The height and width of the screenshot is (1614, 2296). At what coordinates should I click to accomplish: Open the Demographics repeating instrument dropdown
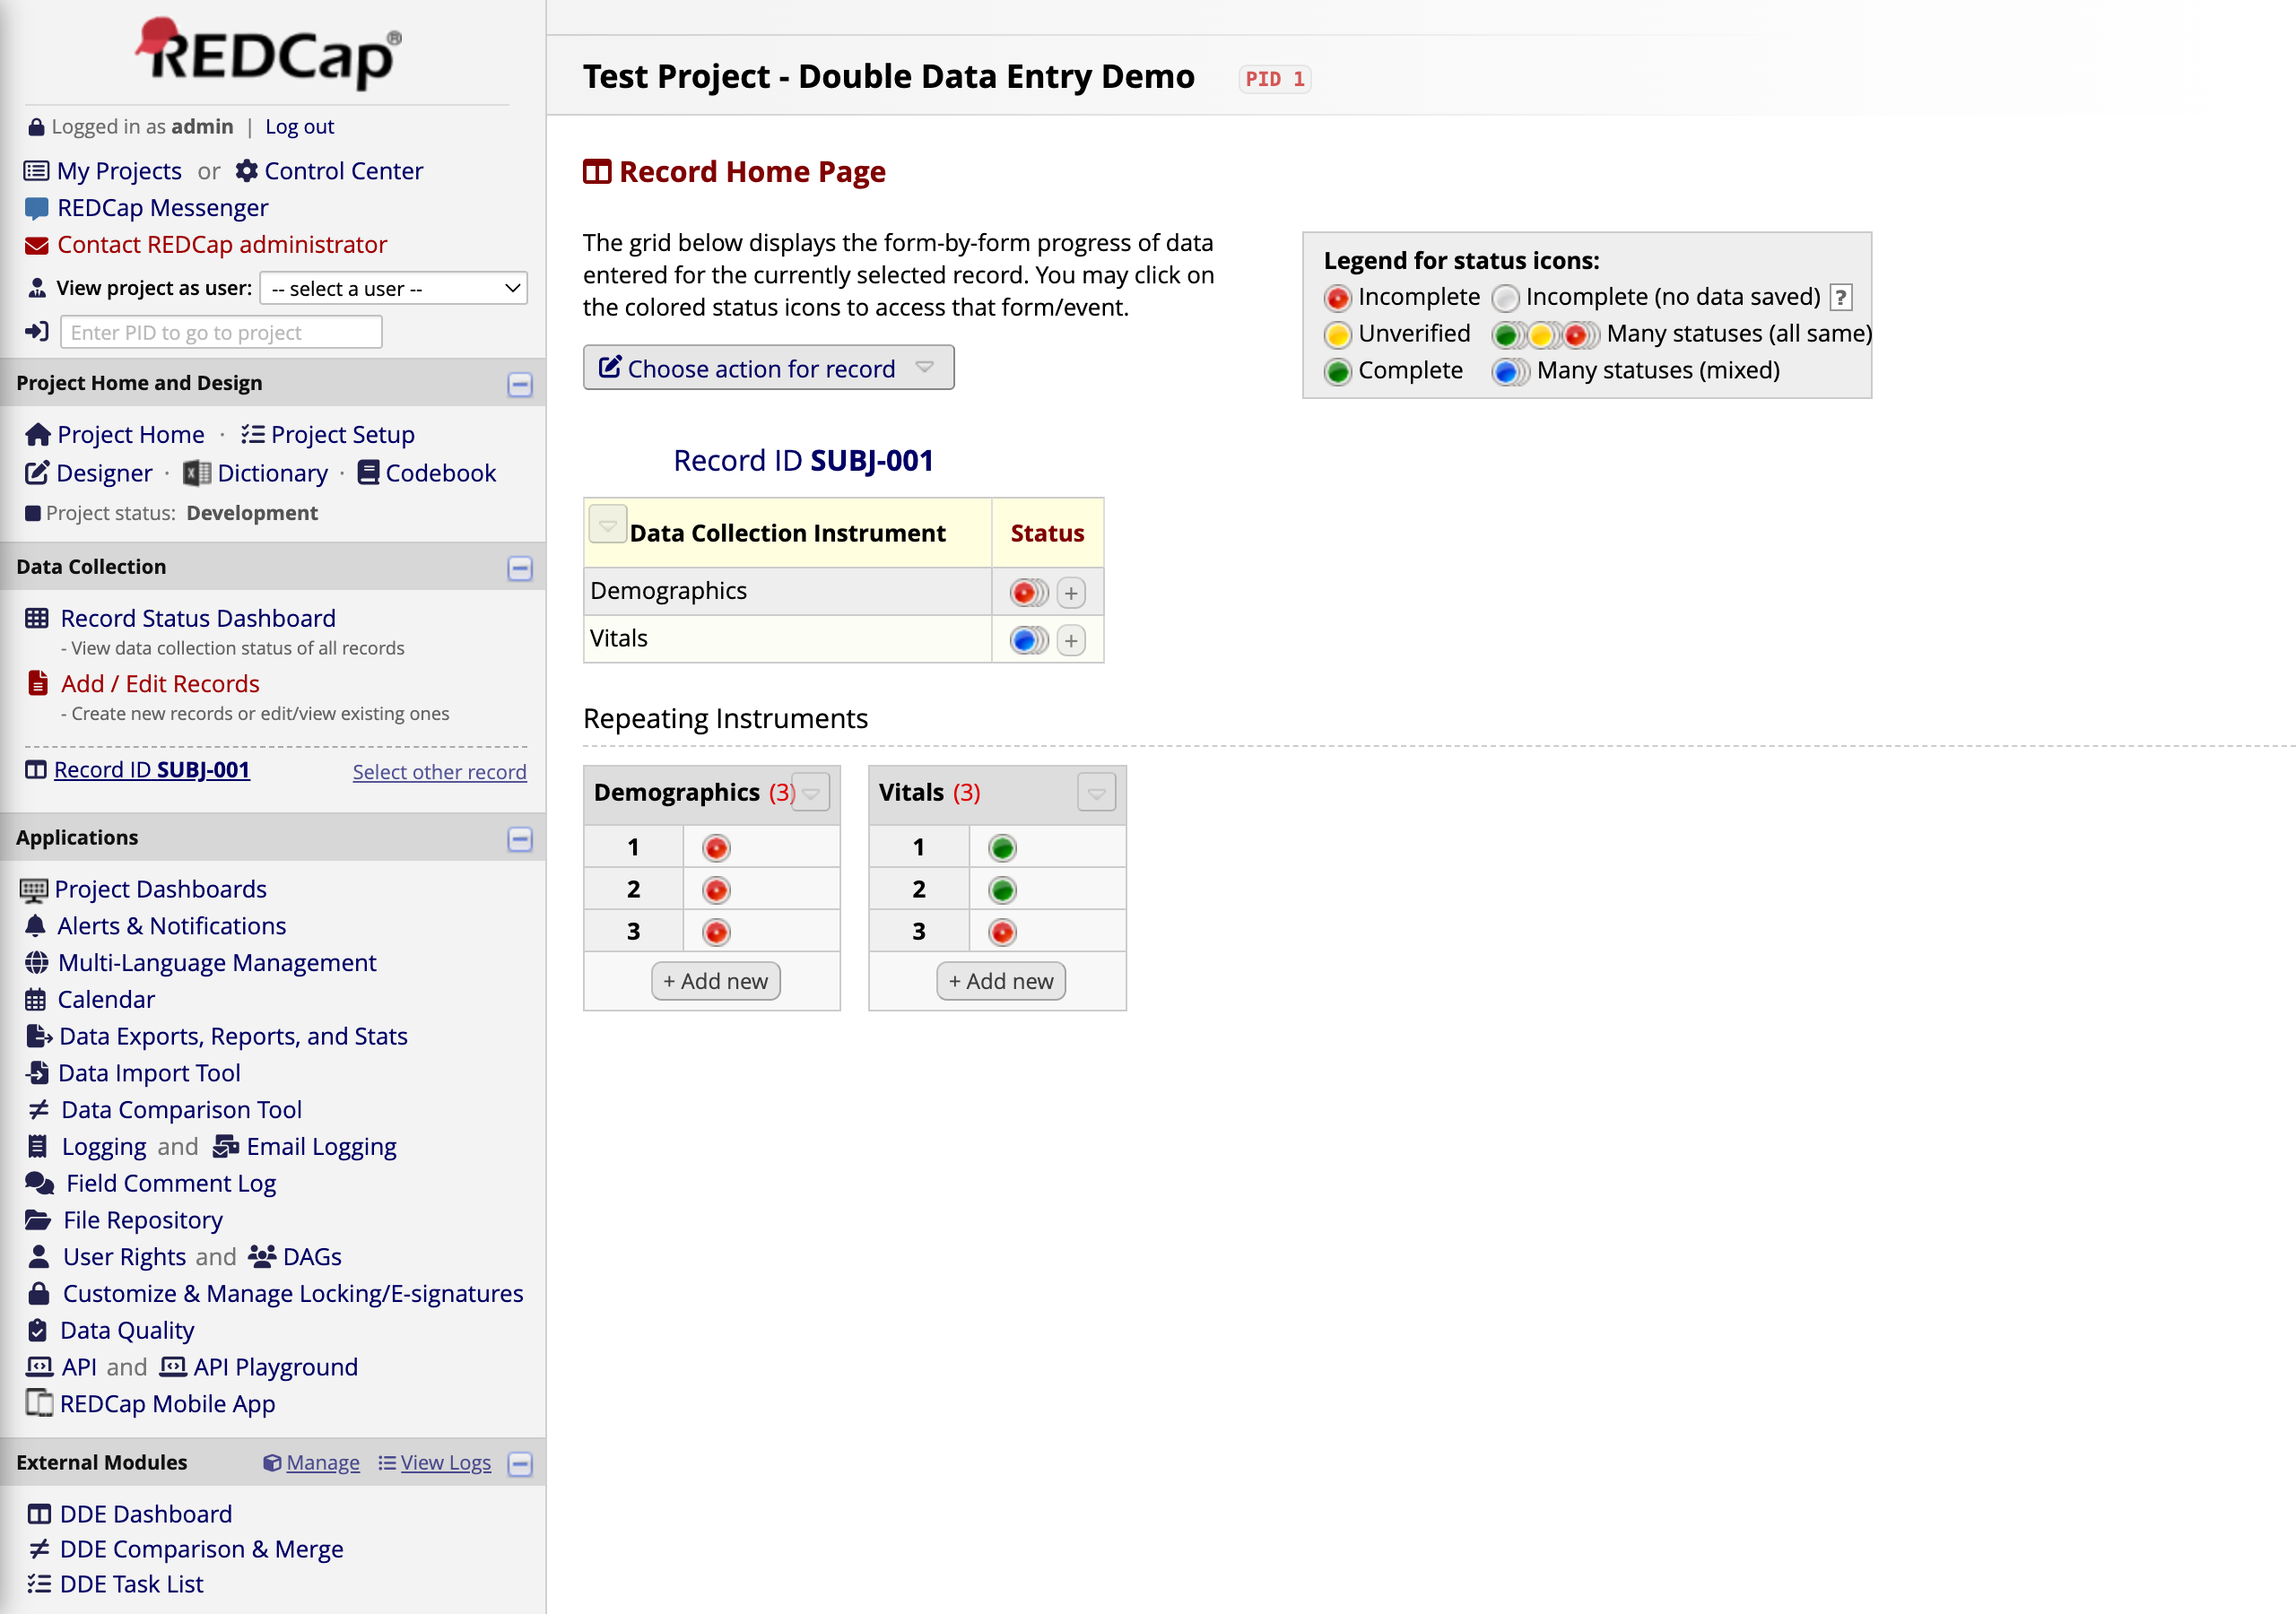[811, 793]
